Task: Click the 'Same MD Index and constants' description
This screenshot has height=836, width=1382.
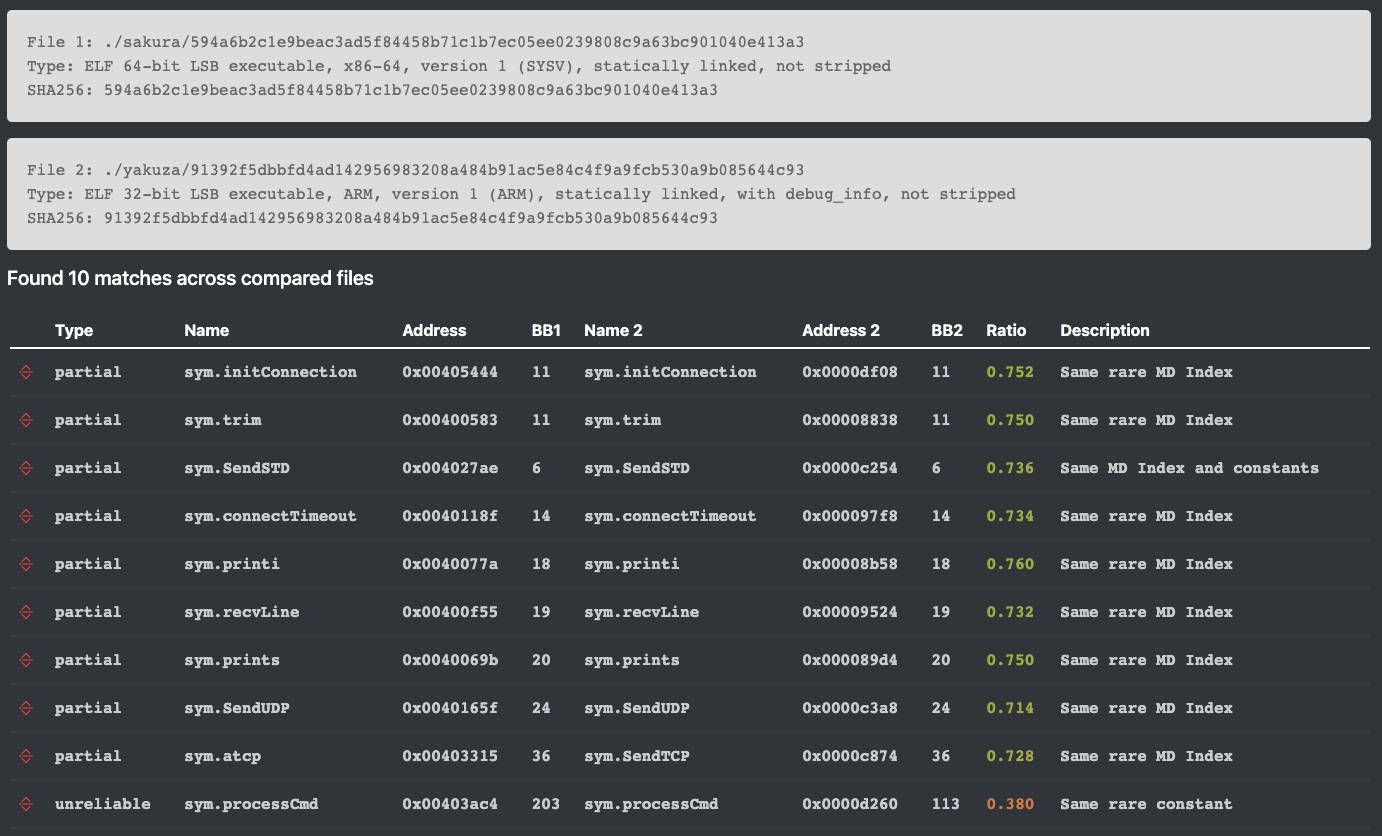Action: 1188,468
